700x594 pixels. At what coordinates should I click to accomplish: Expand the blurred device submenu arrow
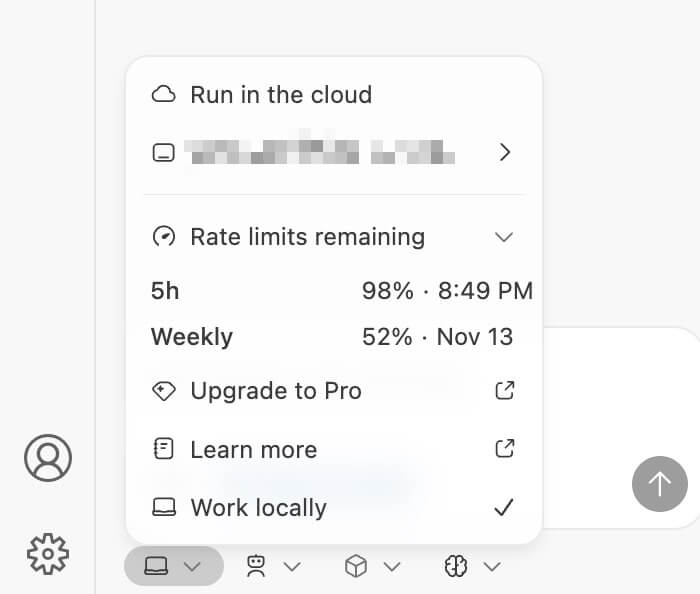click(505, 153)
